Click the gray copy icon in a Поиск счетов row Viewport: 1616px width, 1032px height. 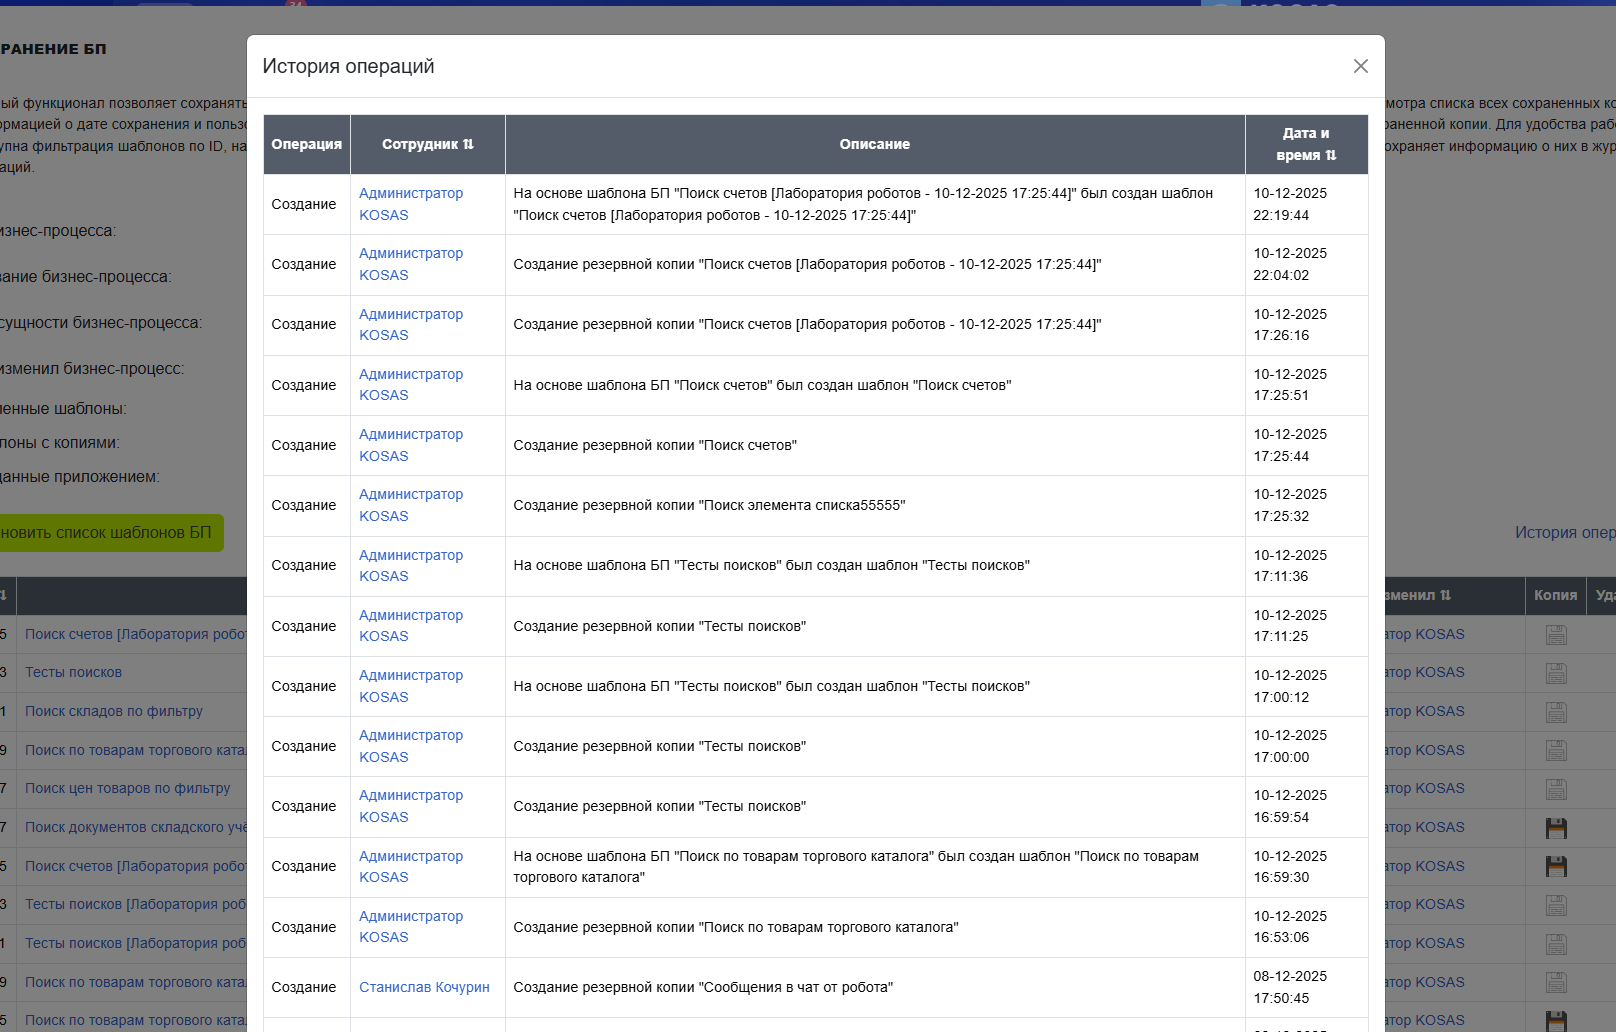[x=1556, y=634]
